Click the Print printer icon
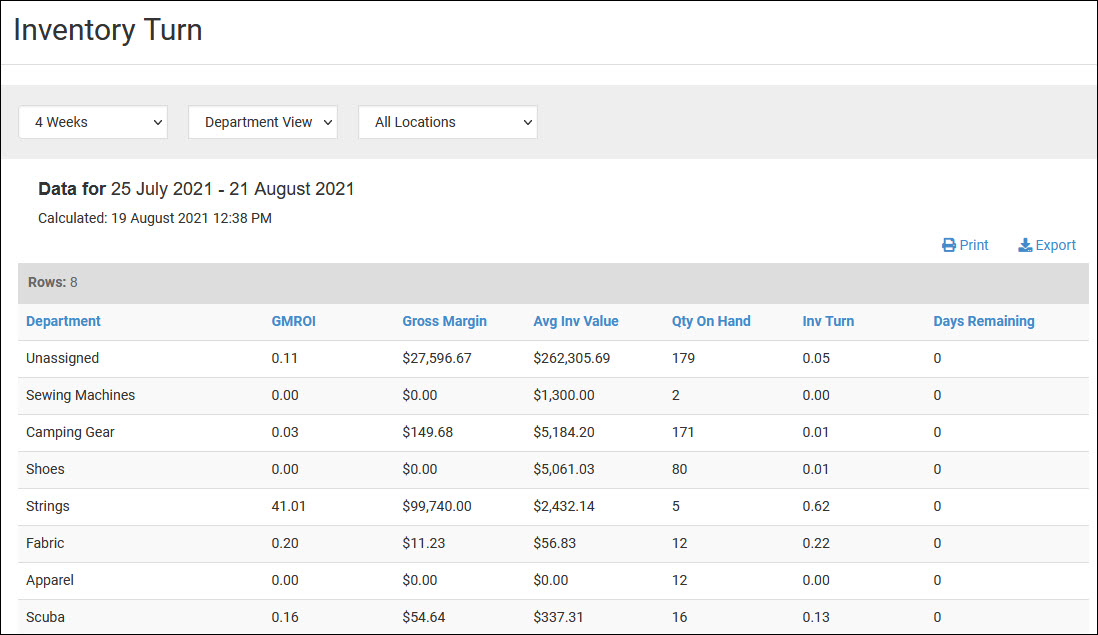 [949, 245]
